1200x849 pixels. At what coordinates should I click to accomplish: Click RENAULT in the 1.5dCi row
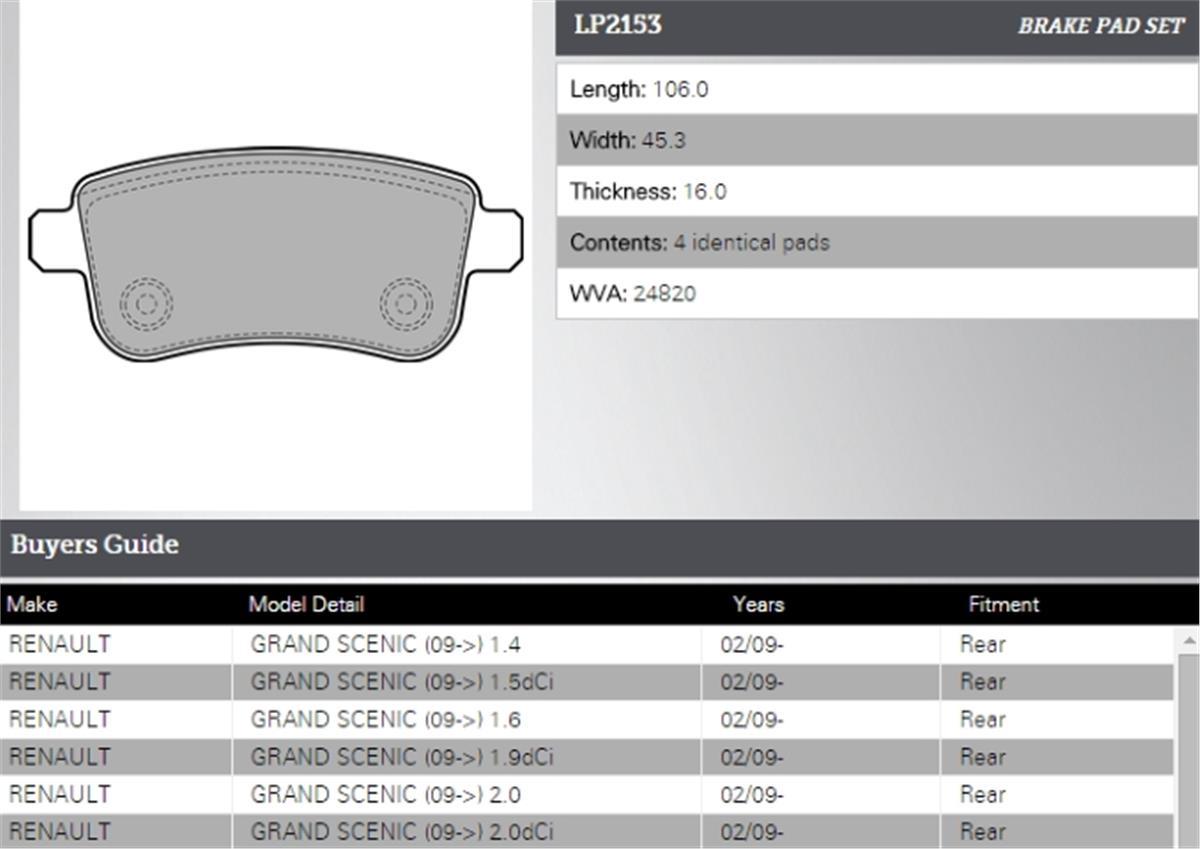point(59,682)
